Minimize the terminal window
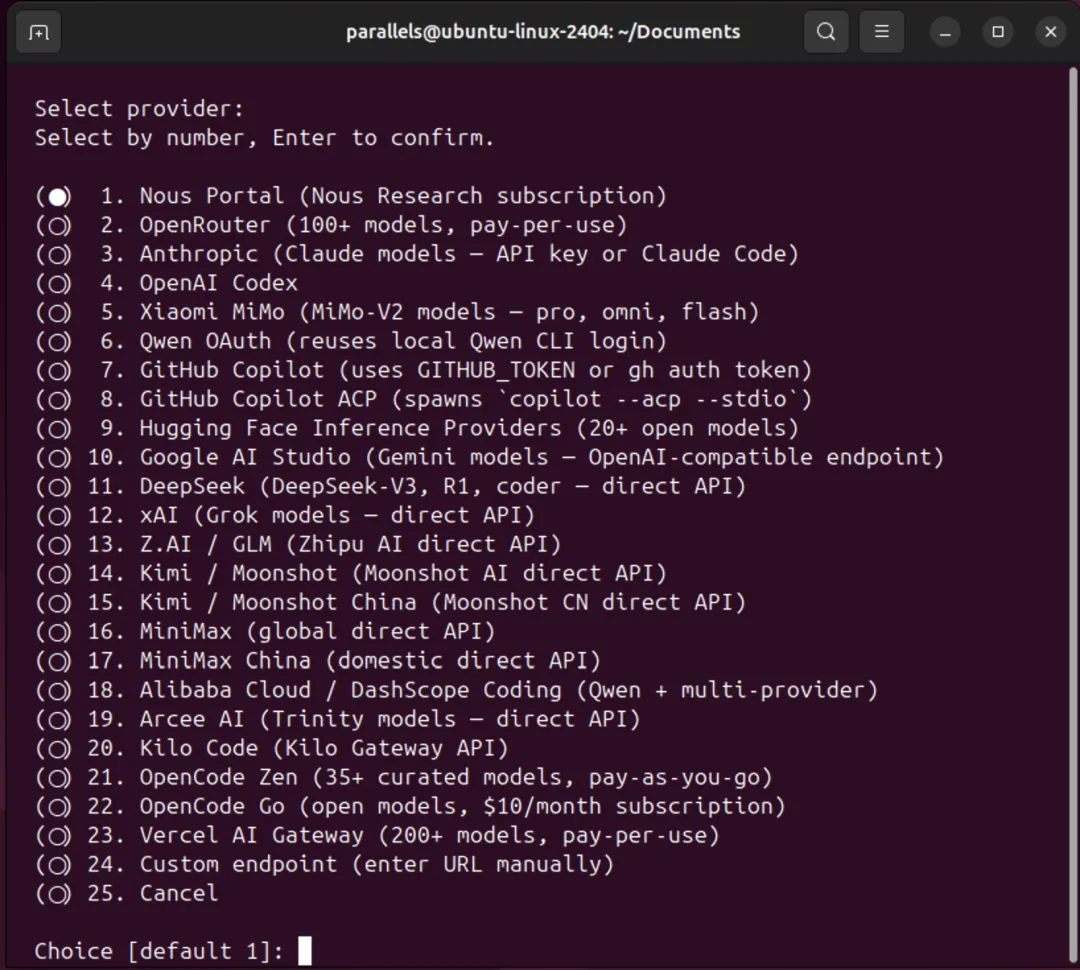Viewport: 1080px width, 970px height. pos(945,32)
